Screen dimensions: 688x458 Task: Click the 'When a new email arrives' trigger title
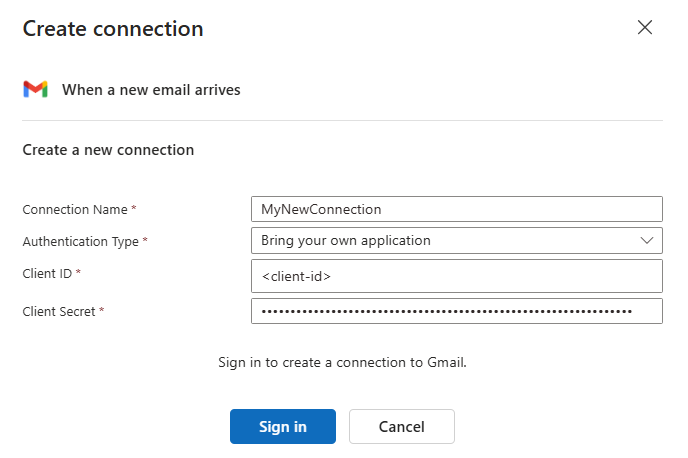(151, 90)
